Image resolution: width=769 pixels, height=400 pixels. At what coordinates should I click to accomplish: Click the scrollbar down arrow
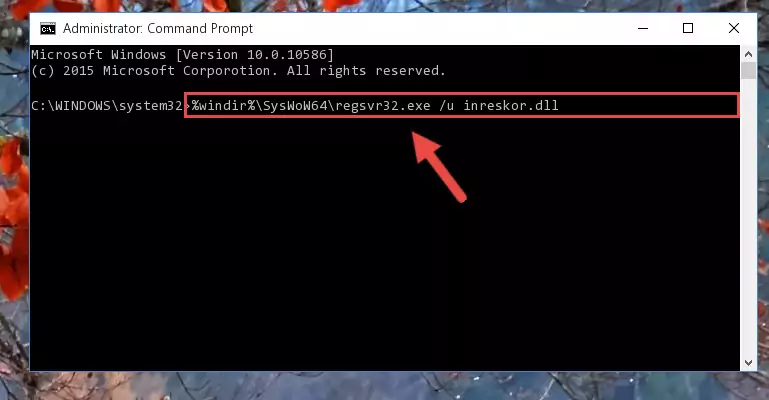(x=748, y=363)
